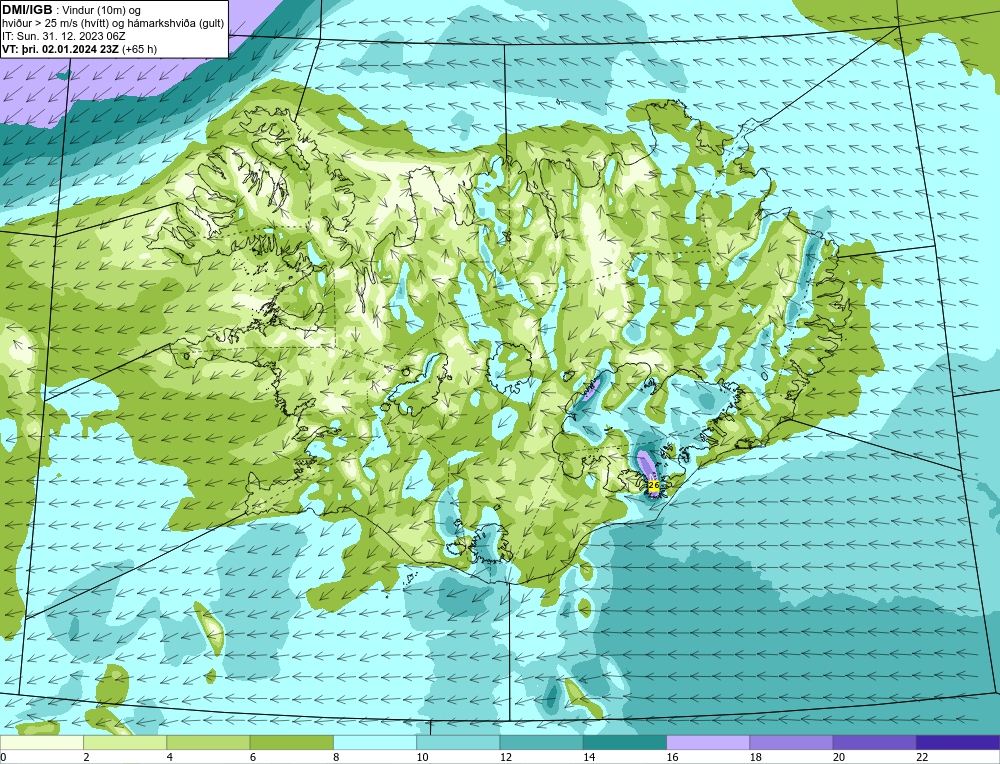This screenshot has height=764, width=1000.
Task: Click the '2' legend scale label
Action: 86,757
